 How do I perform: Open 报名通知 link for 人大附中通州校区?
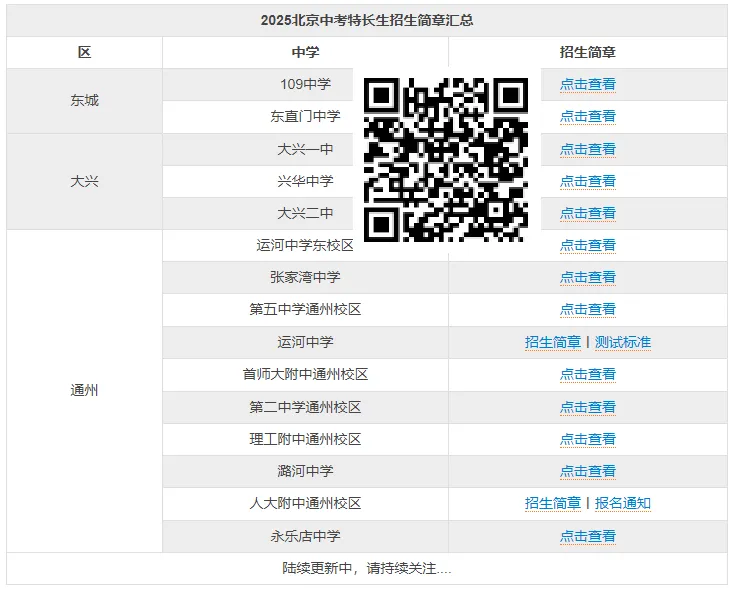(623, 503)
